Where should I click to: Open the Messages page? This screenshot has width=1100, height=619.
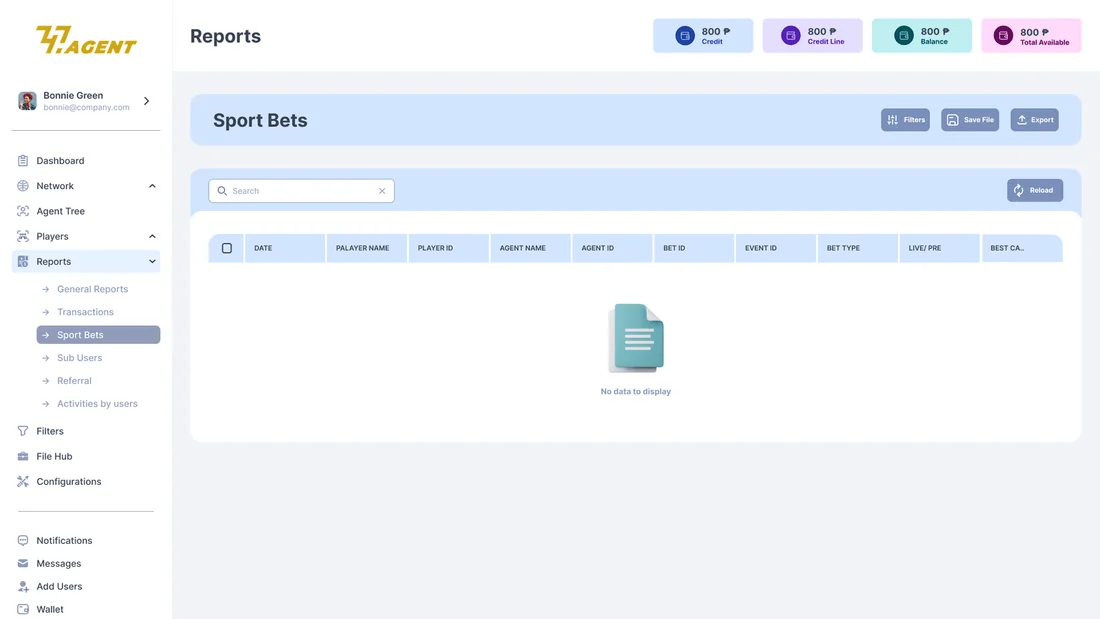point(59,564)
